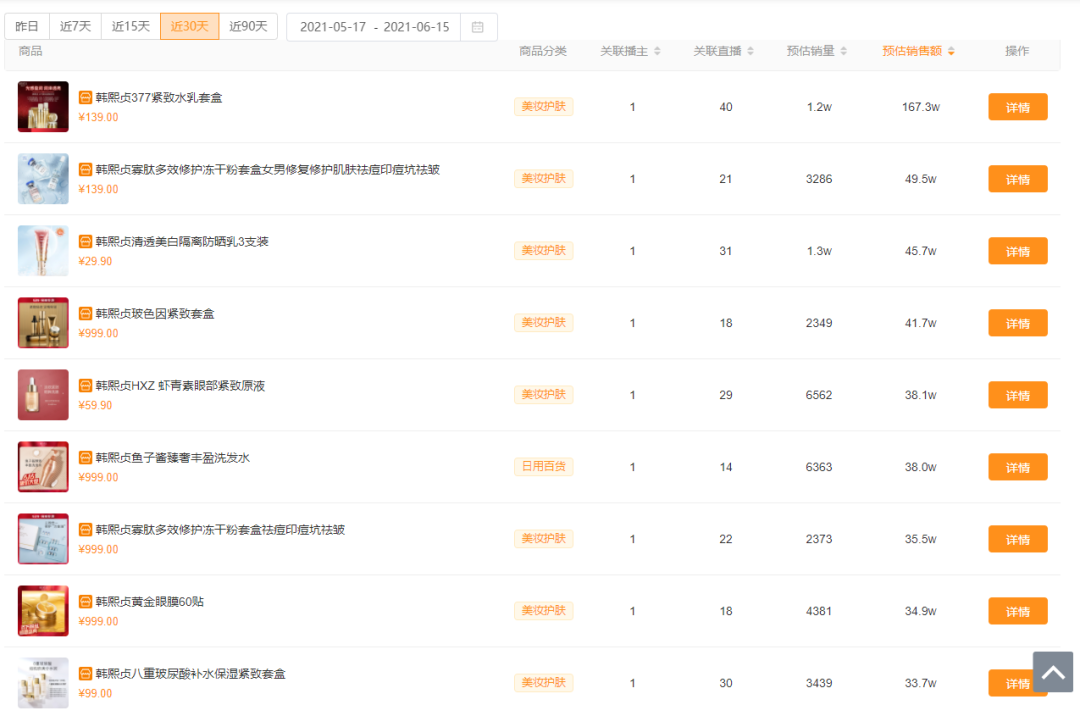This screenshot has height=716, width=1080.
Task: Click thumbnail of 韩熙贞黄金眼膜60贴
Action: pos(43,611)
